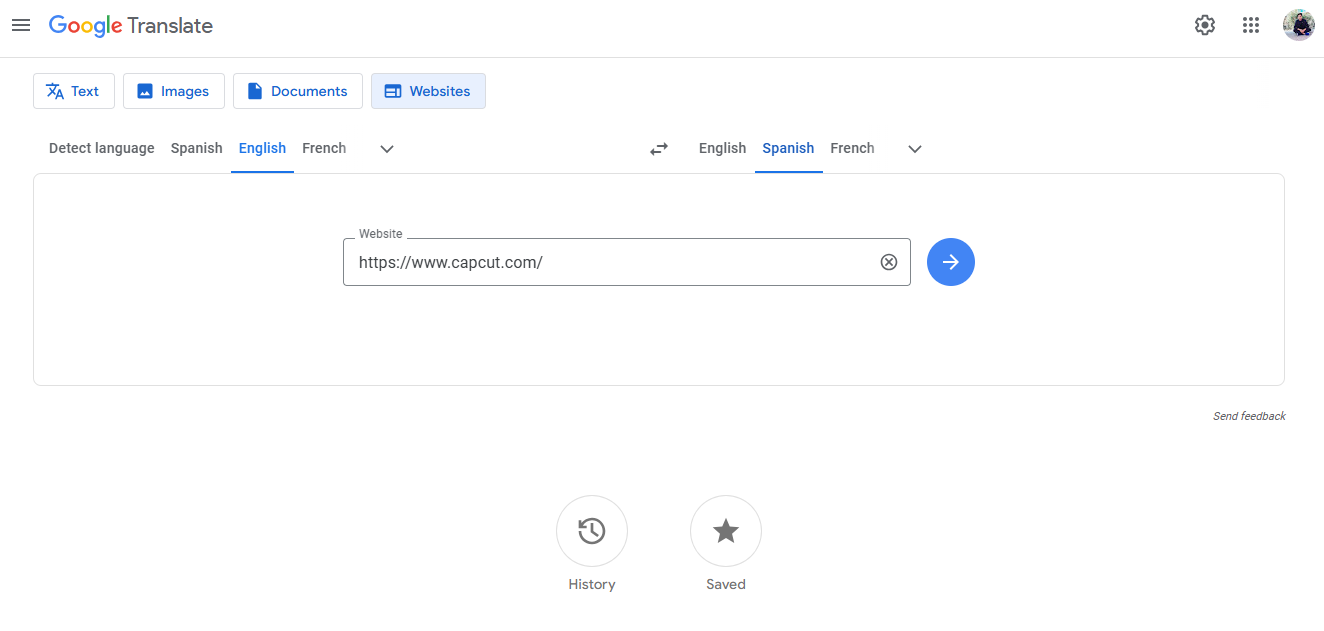The height and width of the screenshot is (631, 1324).
Task: Open Google Translate settings gear
Action: click(1204, 24)
